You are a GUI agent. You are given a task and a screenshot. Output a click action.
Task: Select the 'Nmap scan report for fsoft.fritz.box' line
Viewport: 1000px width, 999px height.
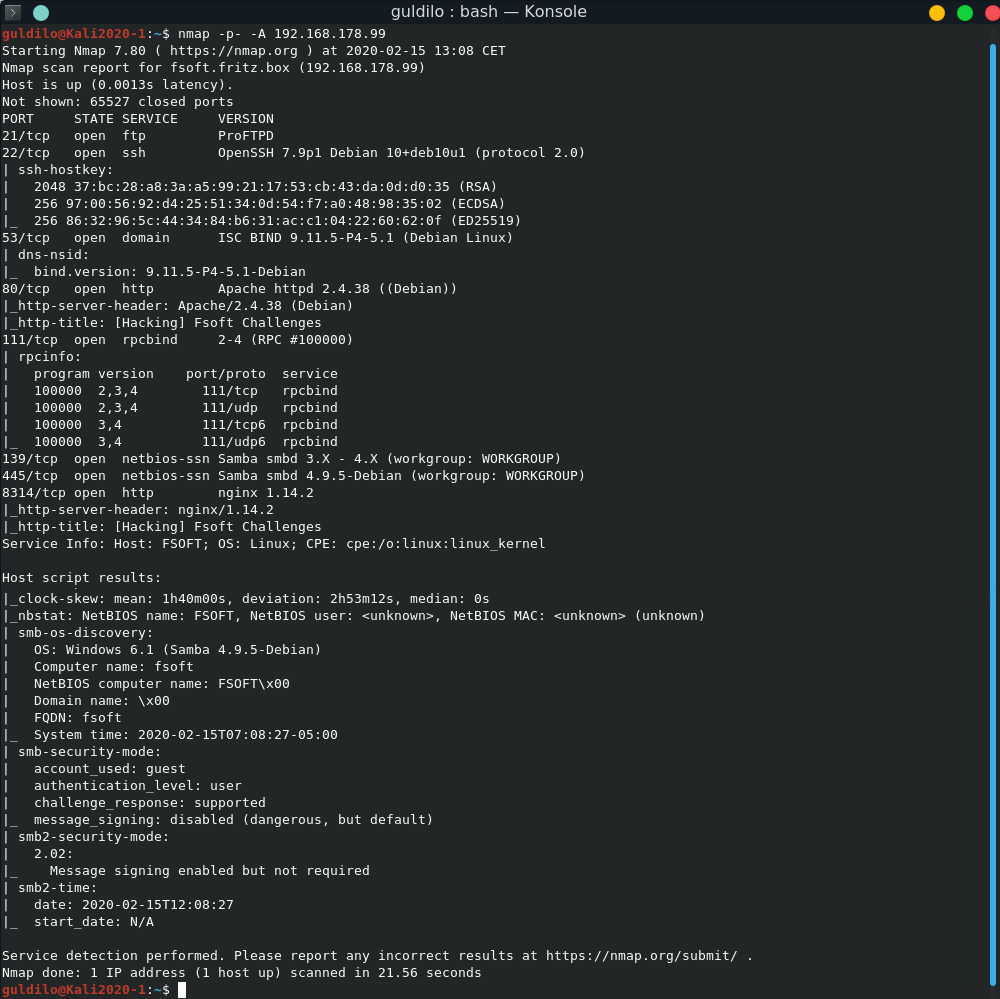click(213, 68)
